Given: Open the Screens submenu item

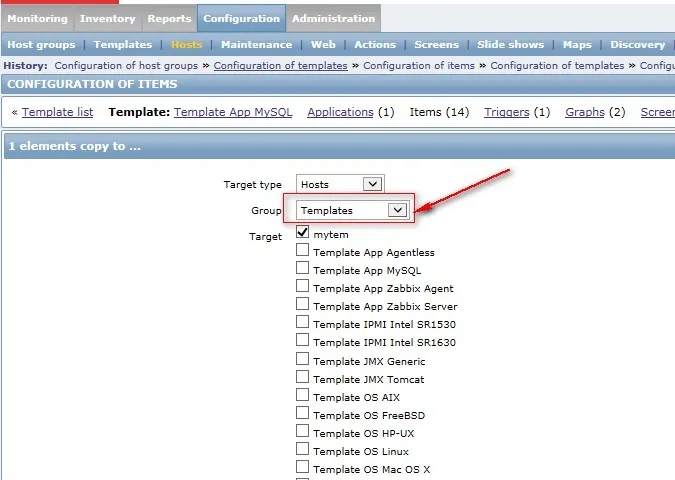Looking at the screenshot, I should coord(437,44).
